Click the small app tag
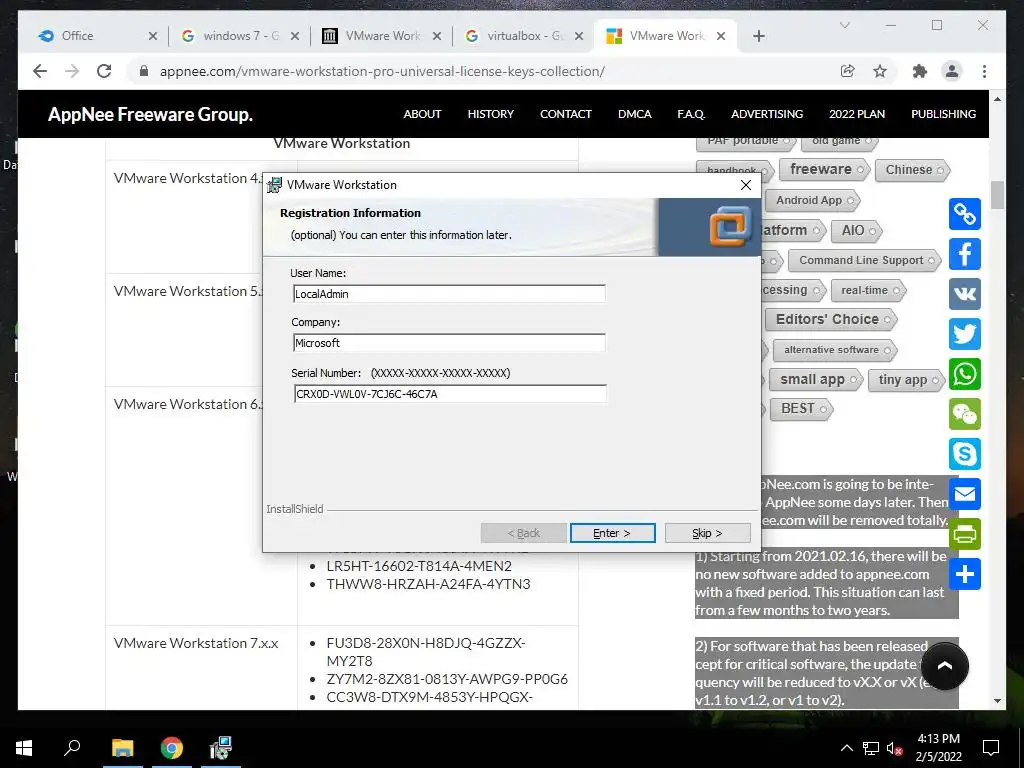The image size is (1024, 768). 816,379
